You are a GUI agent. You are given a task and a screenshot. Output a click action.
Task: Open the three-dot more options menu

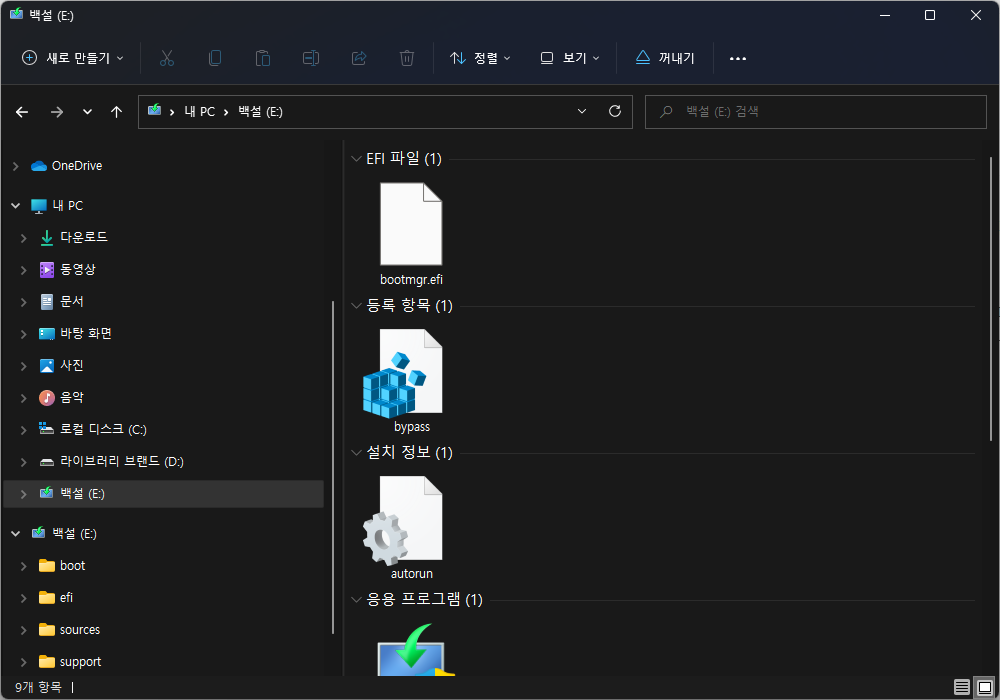click(738, 58)
